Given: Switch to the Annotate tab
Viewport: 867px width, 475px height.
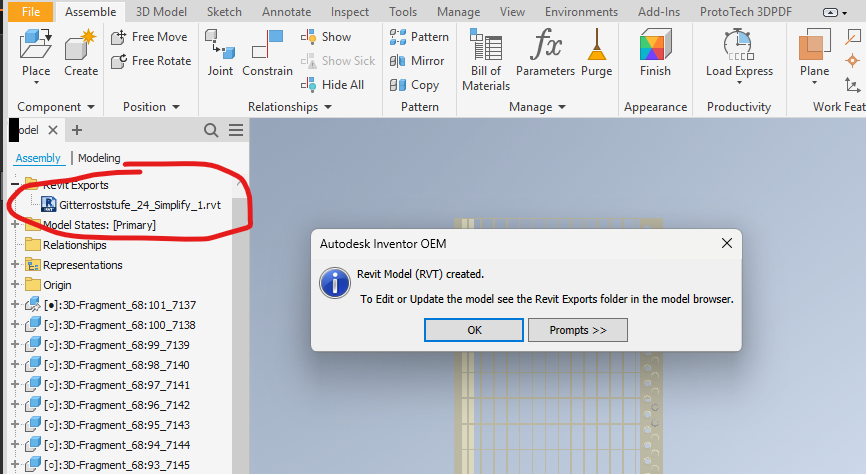Looking at the screenshot, I should (286, 12).
